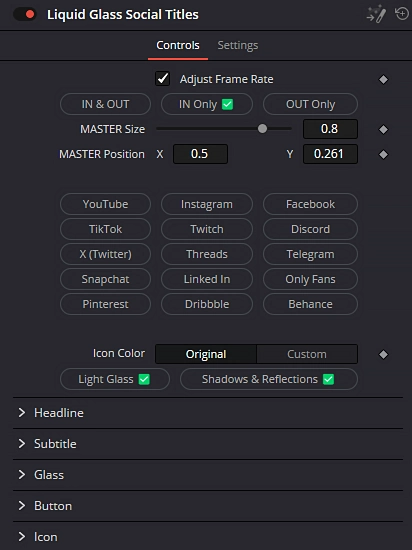The height and width of the screenshot is (550, 412).
Task: Select the IN & OUT animation button
Action: (106, 104)
